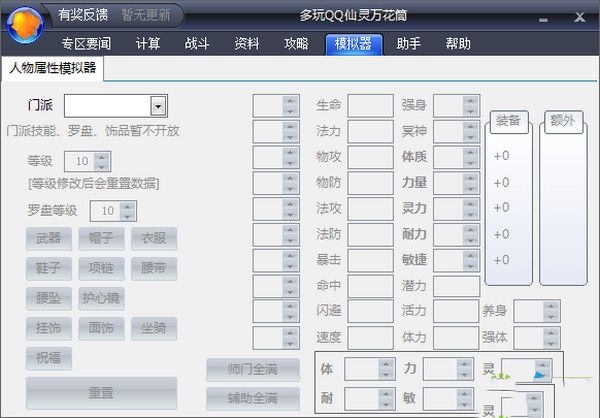Switch to 人物属性模拟器 tab
Viewport: 600px width, 418px height.
coord(52,69)
